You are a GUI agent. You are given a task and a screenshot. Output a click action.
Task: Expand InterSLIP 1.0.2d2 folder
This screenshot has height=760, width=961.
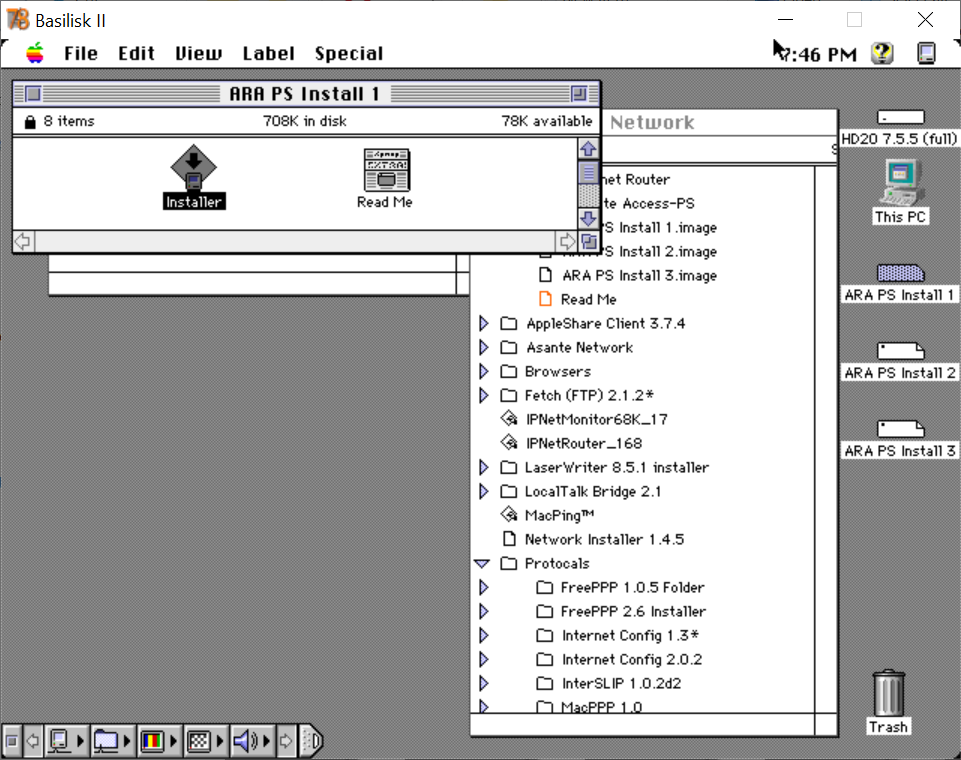(484, 683)
